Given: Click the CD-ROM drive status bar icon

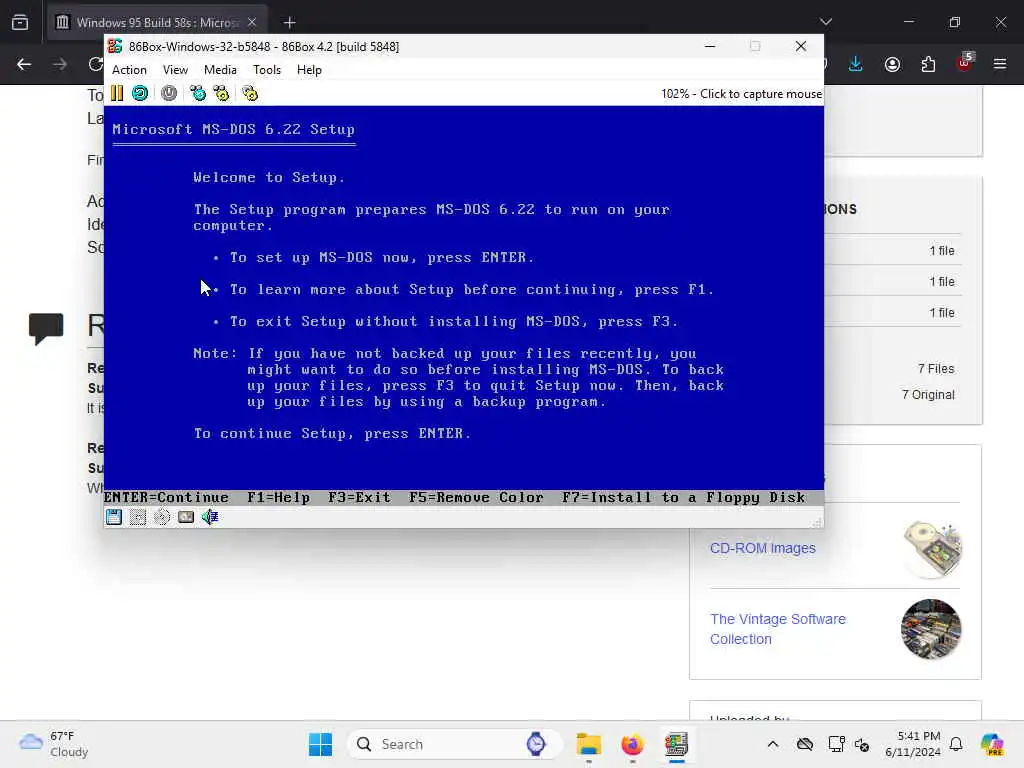Looking at the screenshot, I should point(162,517).
